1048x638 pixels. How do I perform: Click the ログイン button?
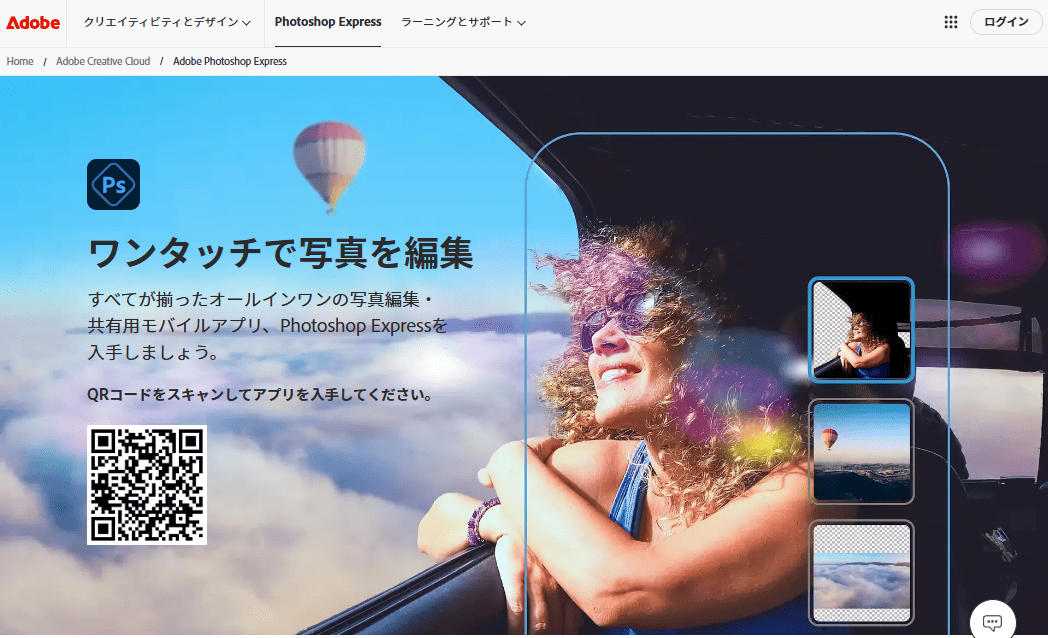pyautogui.click(x=1006, y=22)
